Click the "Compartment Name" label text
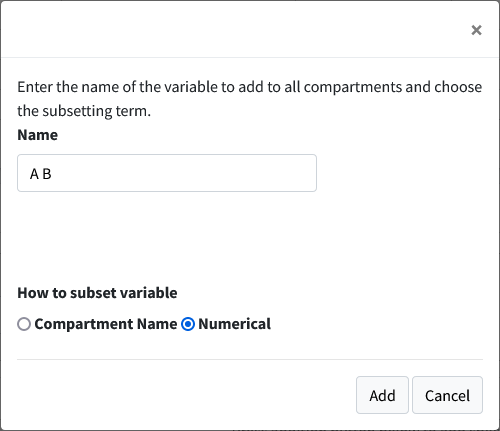This screenshot has width=500, height=431. [106, 324]
